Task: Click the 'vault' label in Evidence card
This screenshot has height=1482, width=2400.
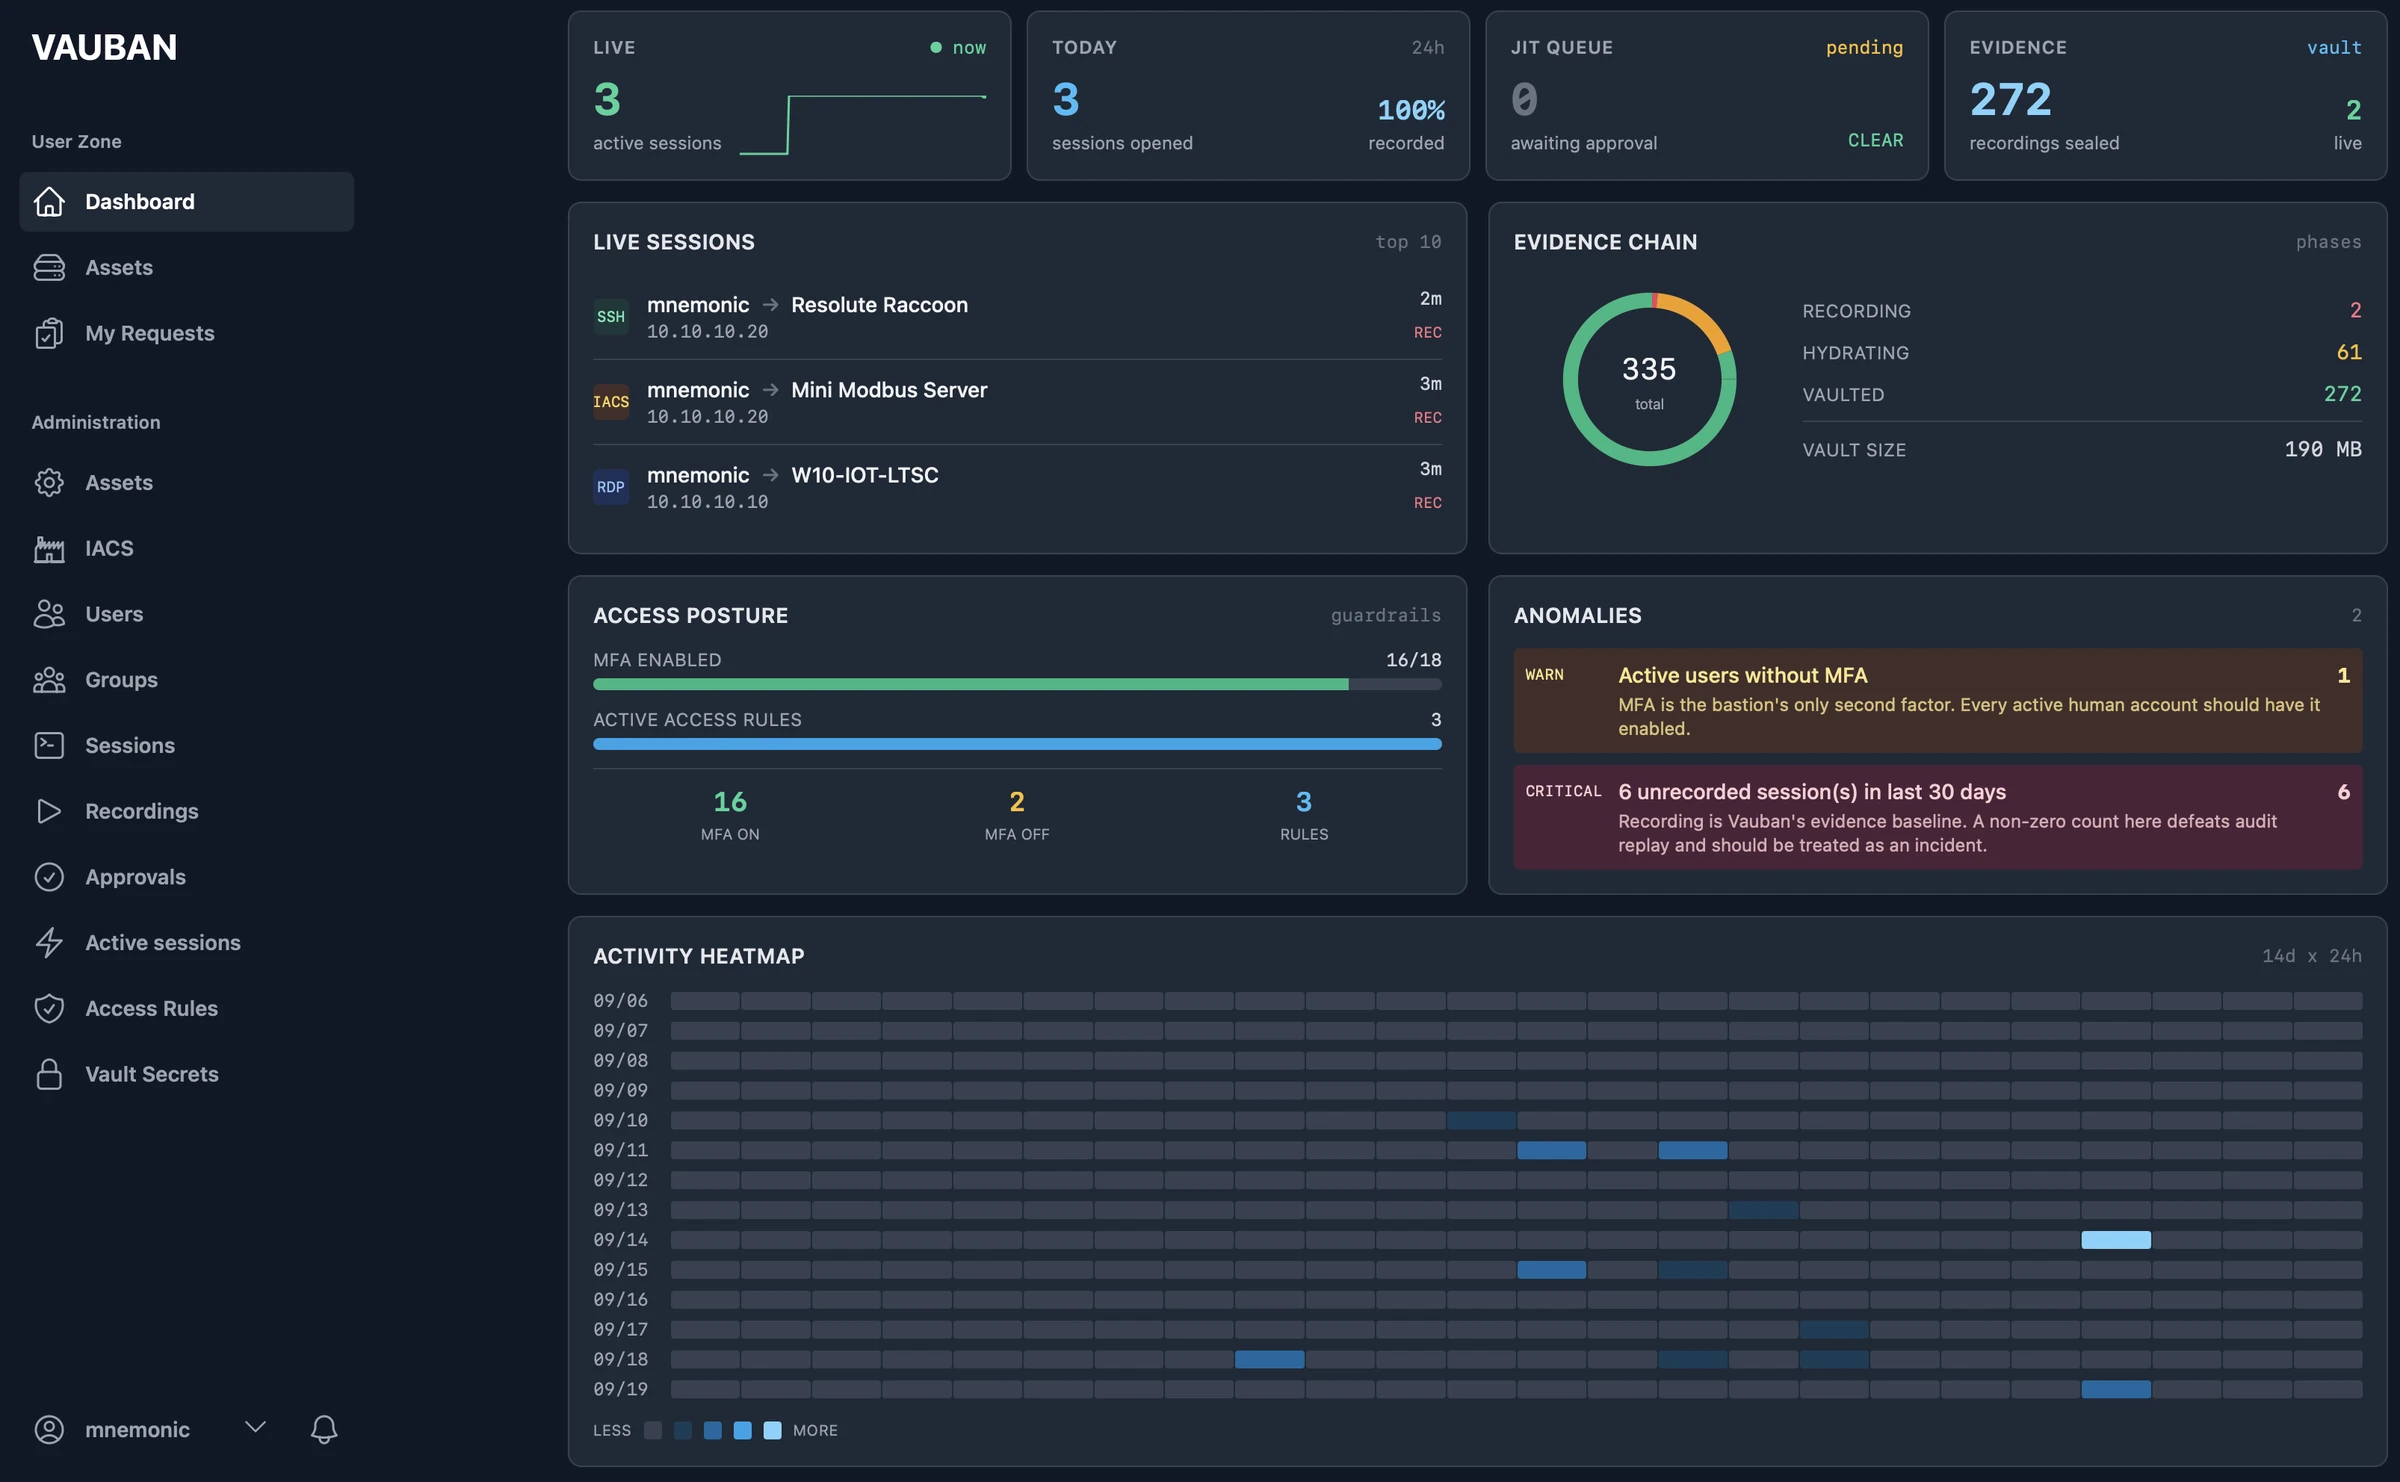Action: tap(2334, 47)
